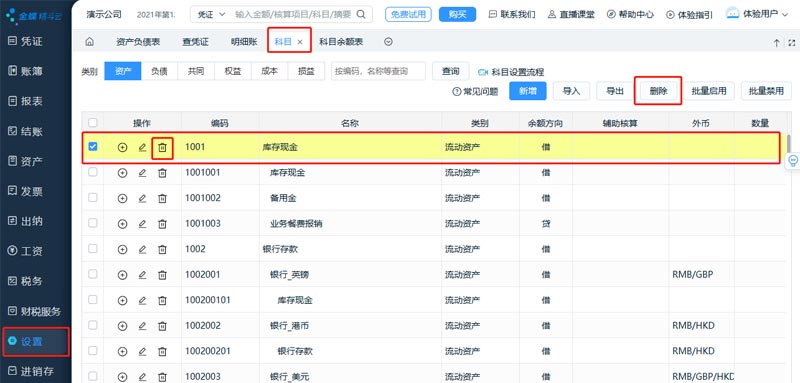Edit the 1001 库存现金 account
The image size is (800, 383).
point(142,147)
